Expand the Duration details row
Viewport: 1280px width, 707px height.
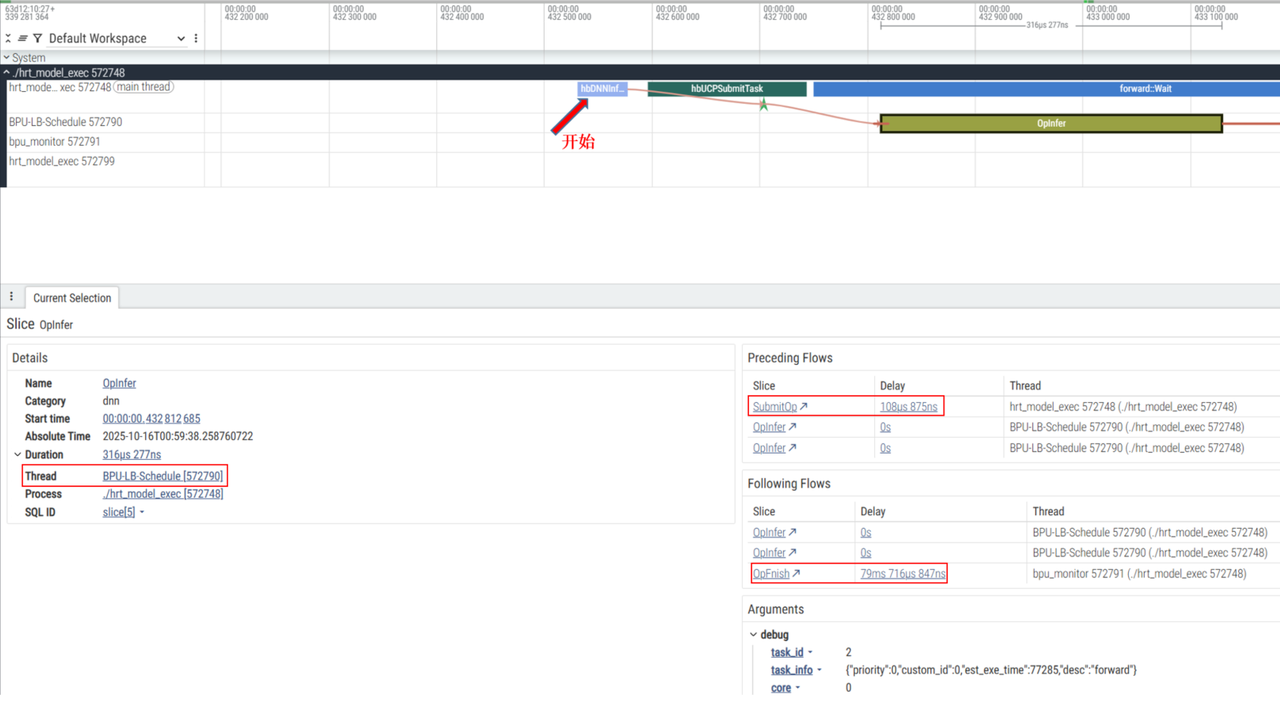point(17,455)
